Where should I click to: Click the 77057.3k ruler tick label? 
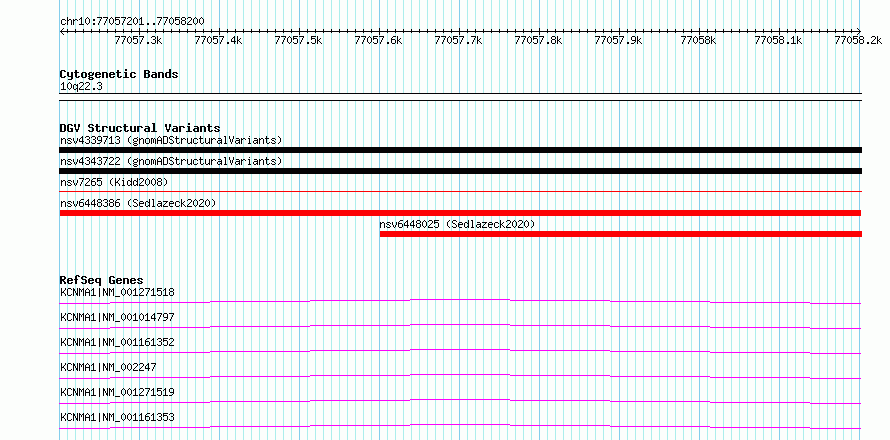coord(138,40)
